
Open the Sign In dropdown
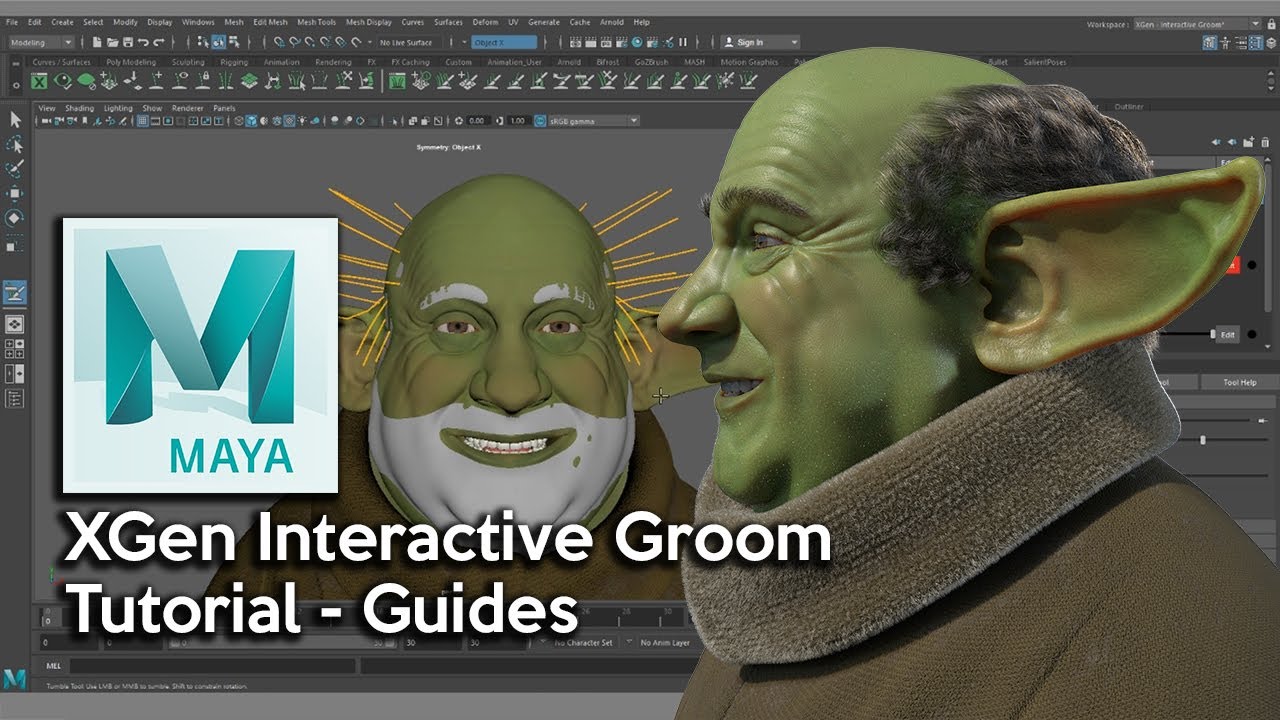click(x=760, y=42)
